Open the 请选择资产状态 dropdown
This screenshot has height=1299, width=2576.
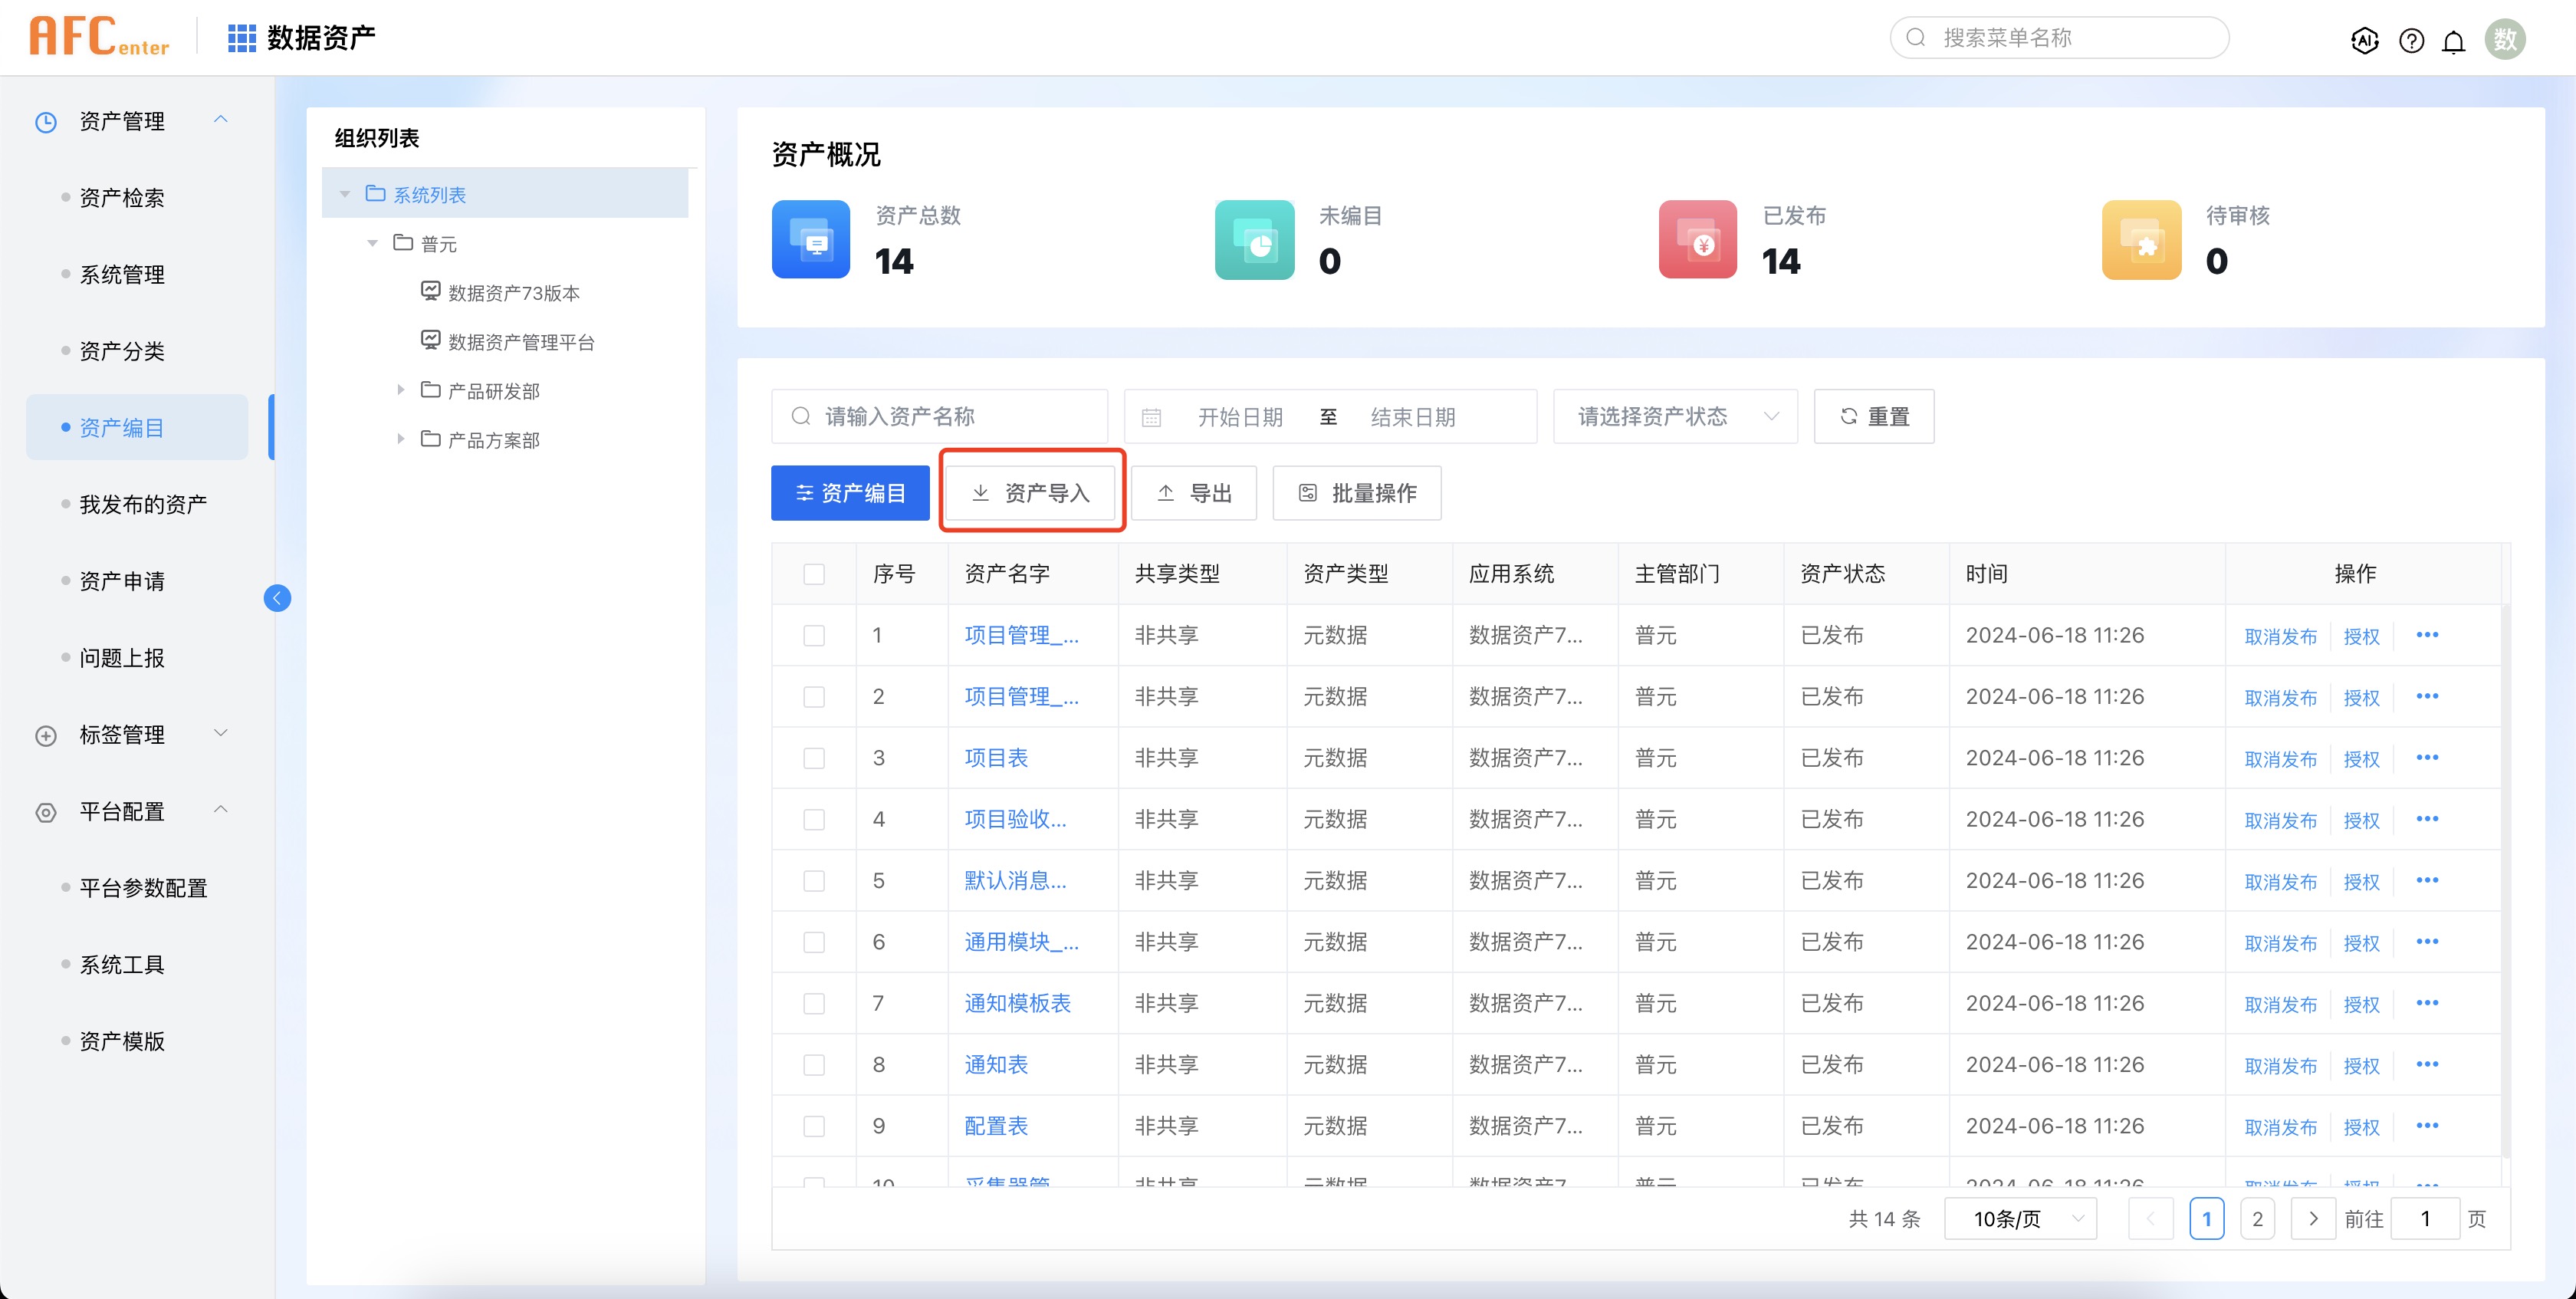pyautogui.click(x=1675, y=416)
